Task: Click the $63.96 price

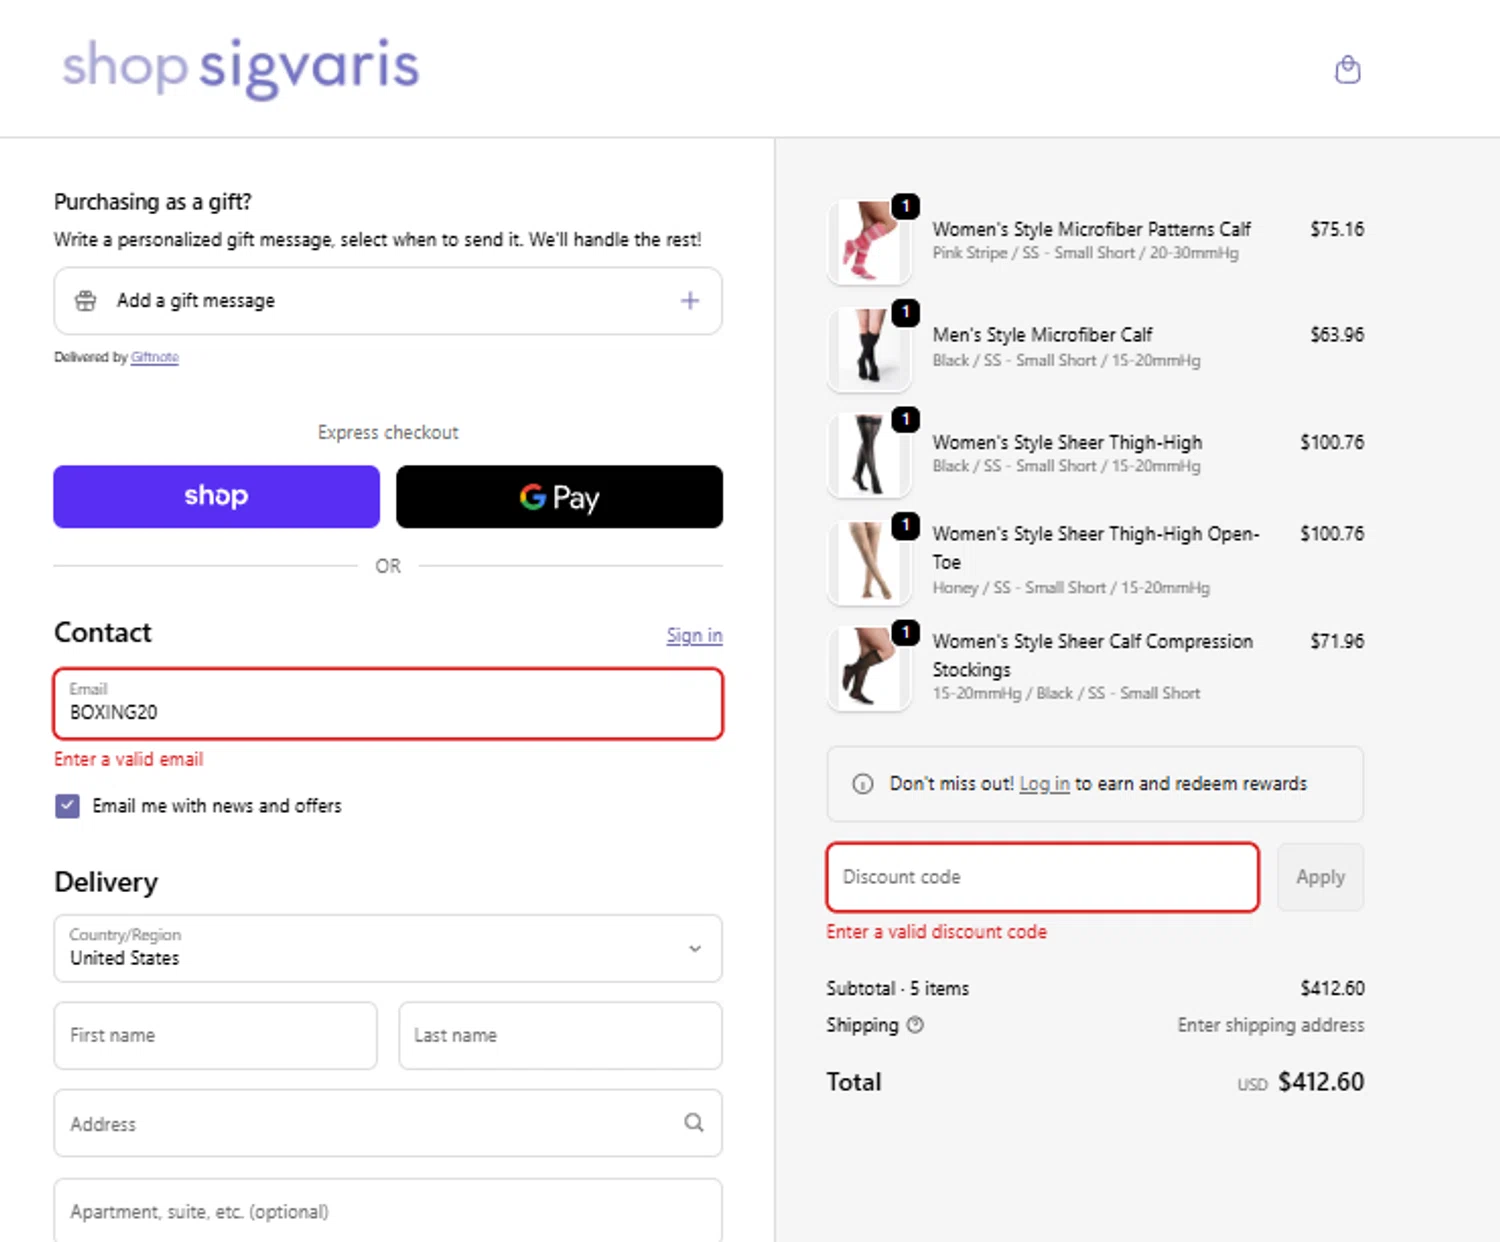Action: pos(1337,335)
